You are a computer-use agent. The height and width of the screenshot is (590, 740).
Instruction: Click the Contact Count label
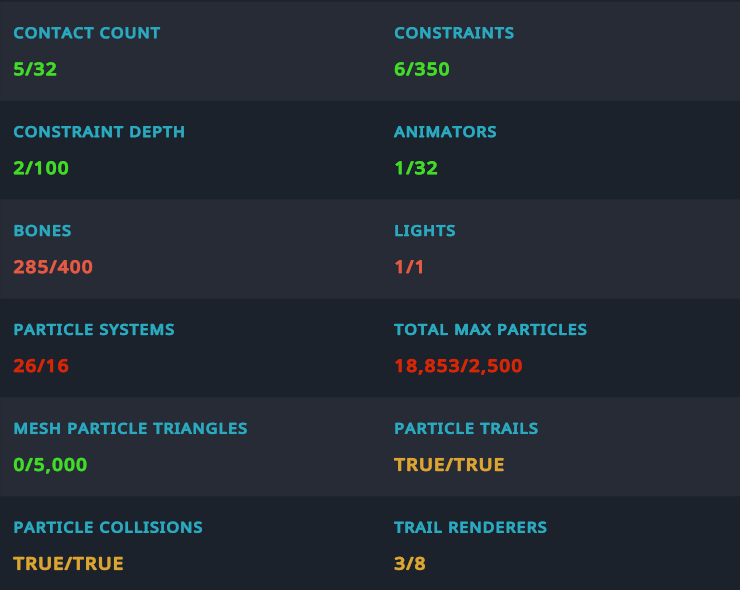(86, 33)
